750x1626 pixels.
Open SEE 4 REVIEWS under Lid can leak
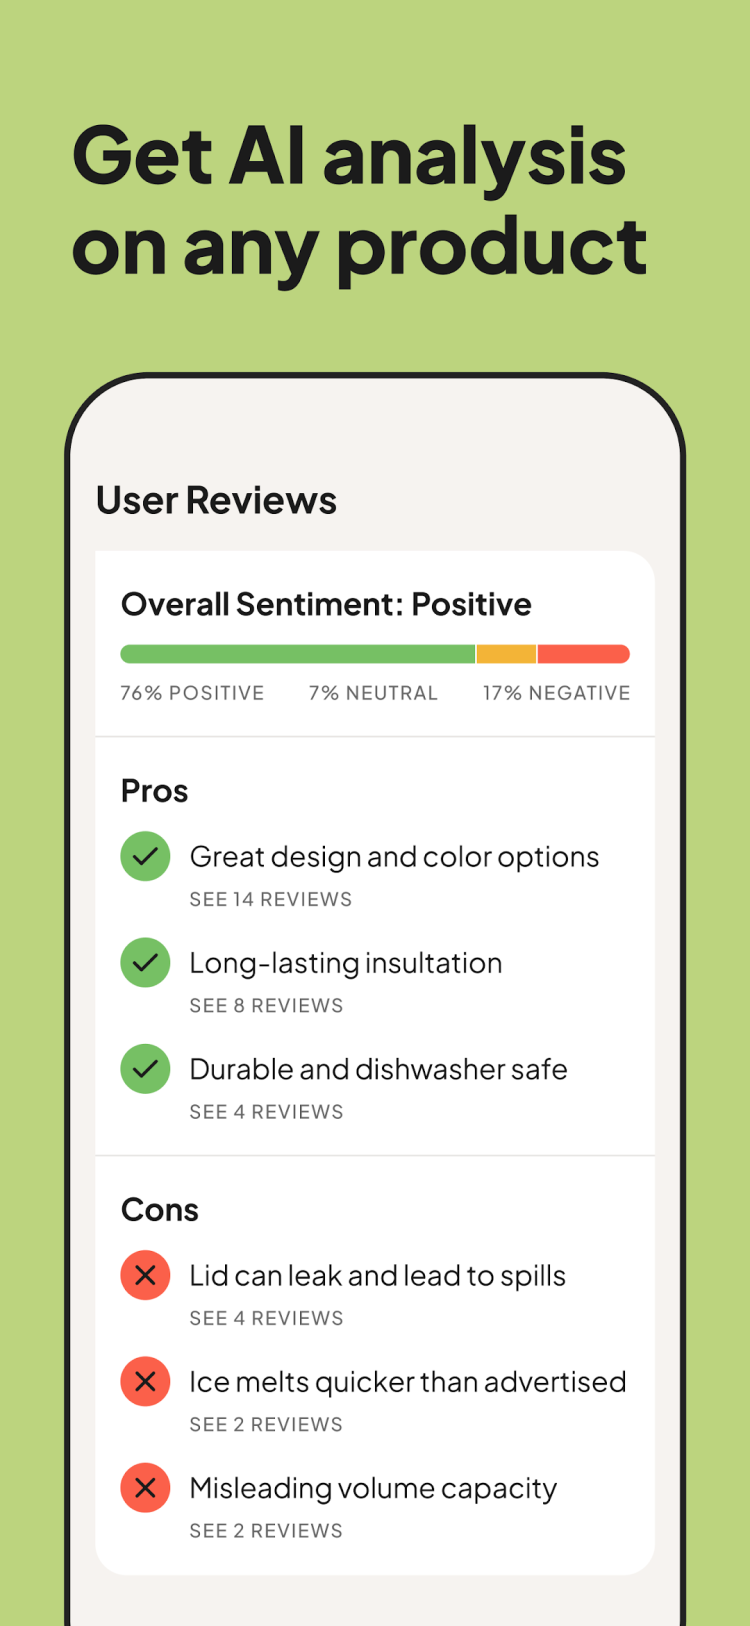click(266, 1319)
